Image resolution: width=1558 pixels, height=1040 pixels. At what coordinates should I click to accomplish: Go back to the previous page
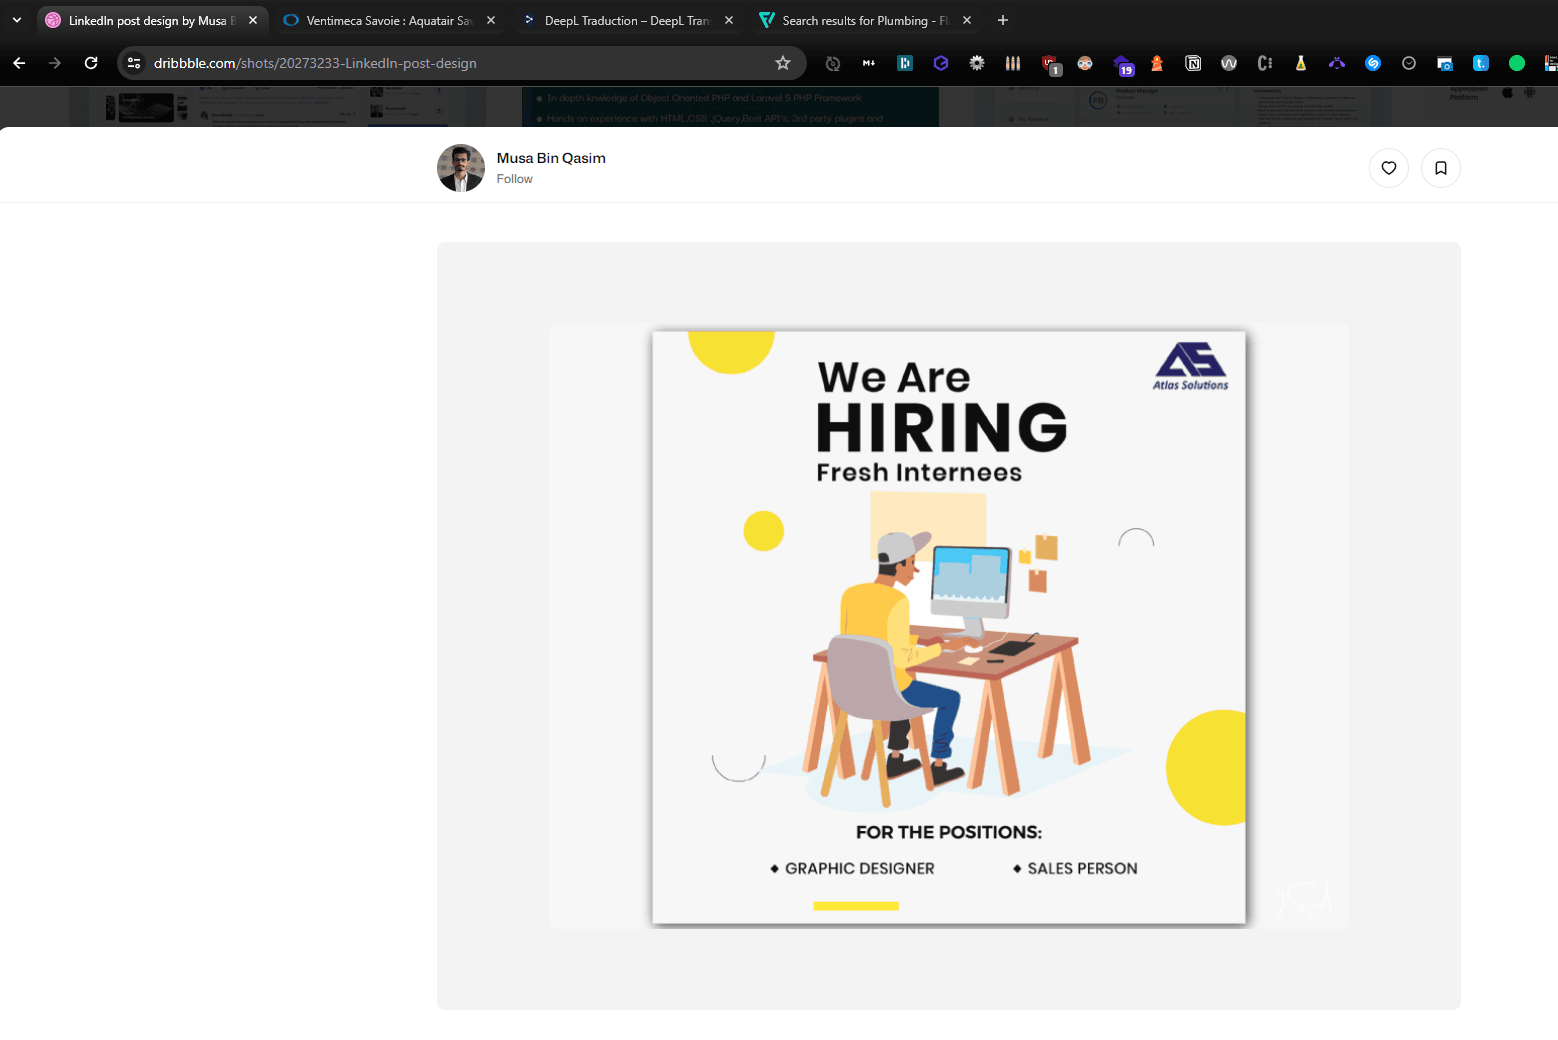pos(19,63)
